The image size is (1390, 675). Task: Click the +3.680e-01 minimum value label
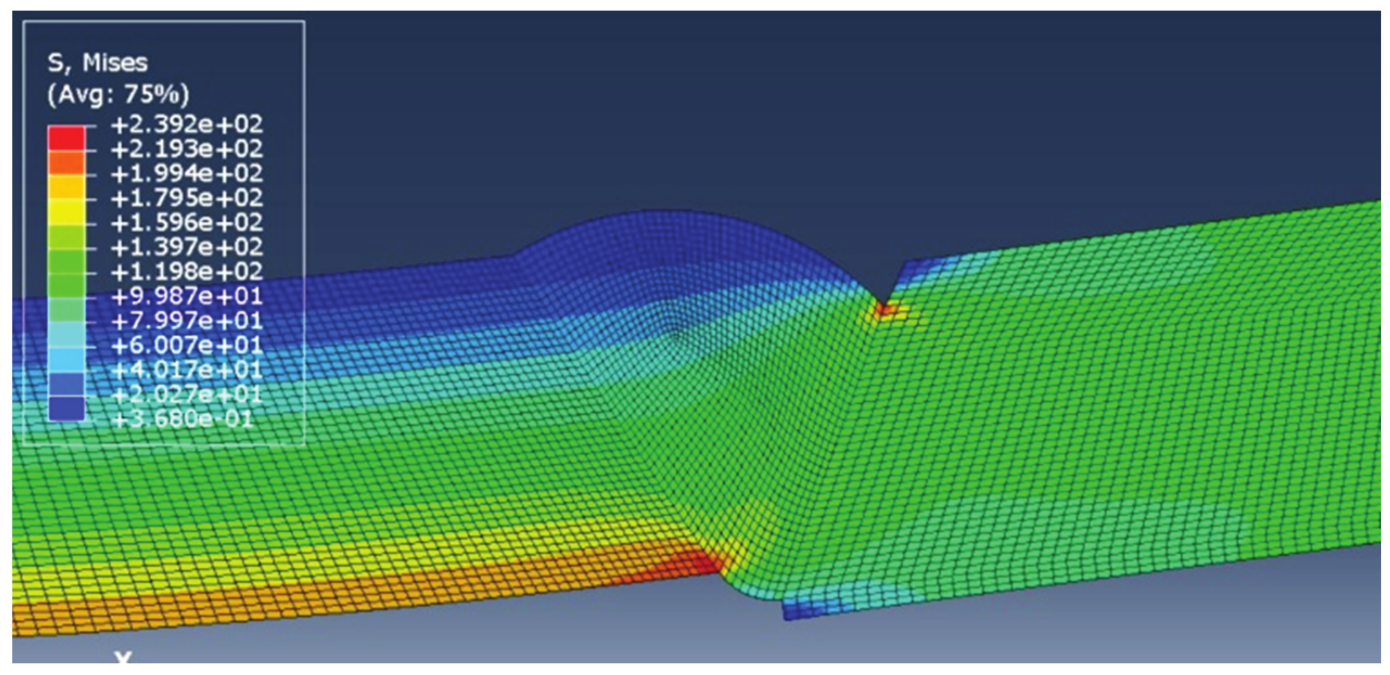186,419
